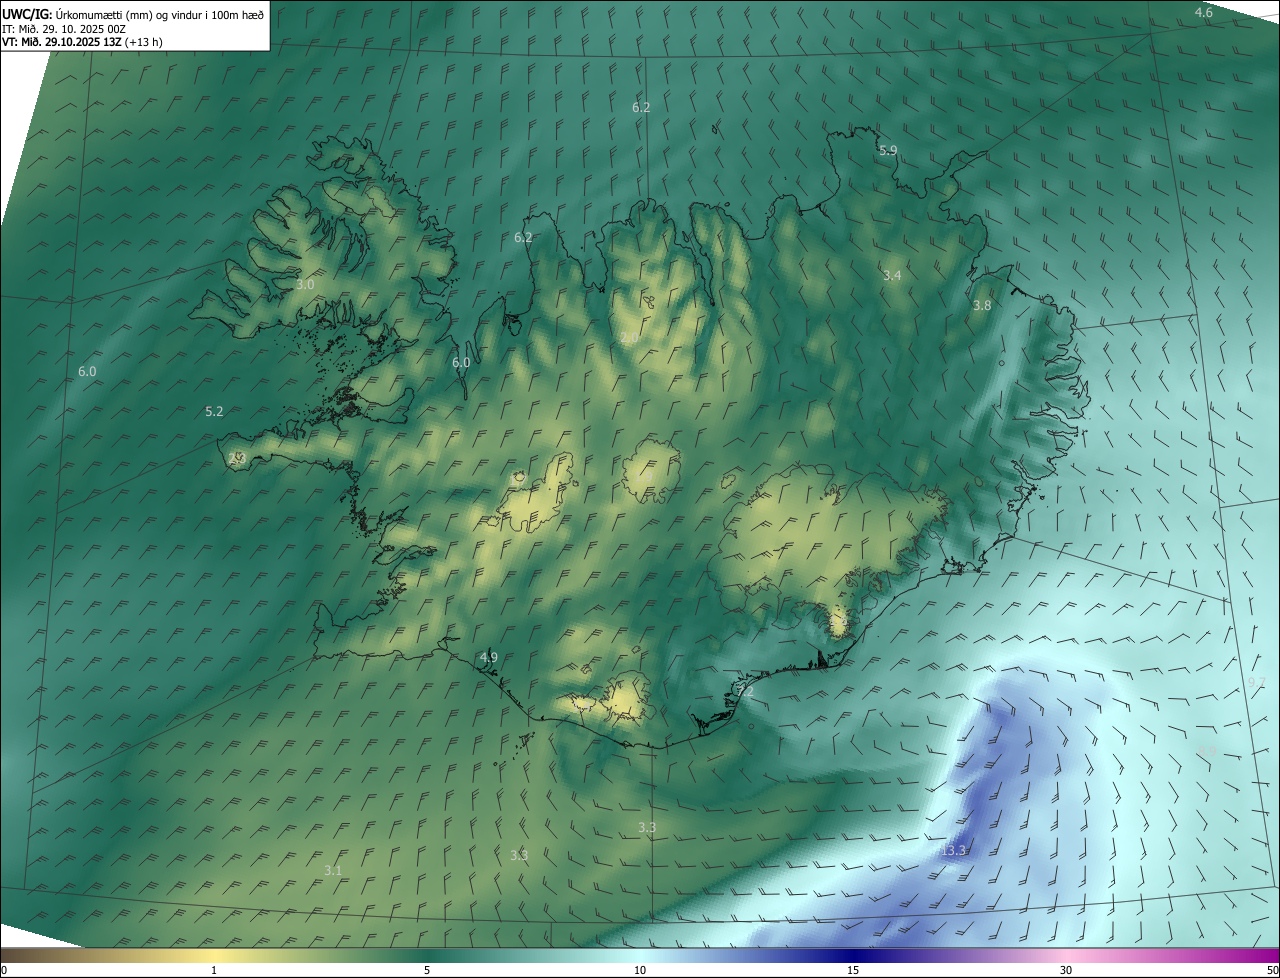Click the 2.0 value label inland
The height and width of the screenshot is (978, 1280).
(x=628, y=339)
